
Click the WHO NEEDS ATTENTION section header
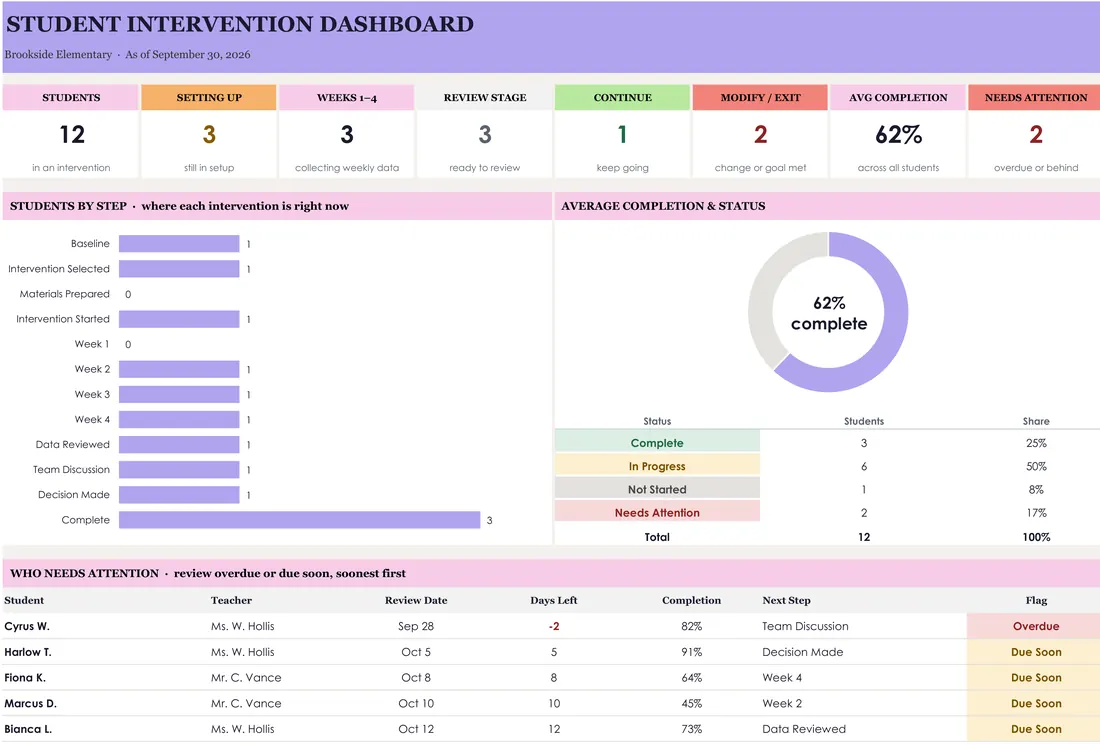tap(551, 573)
